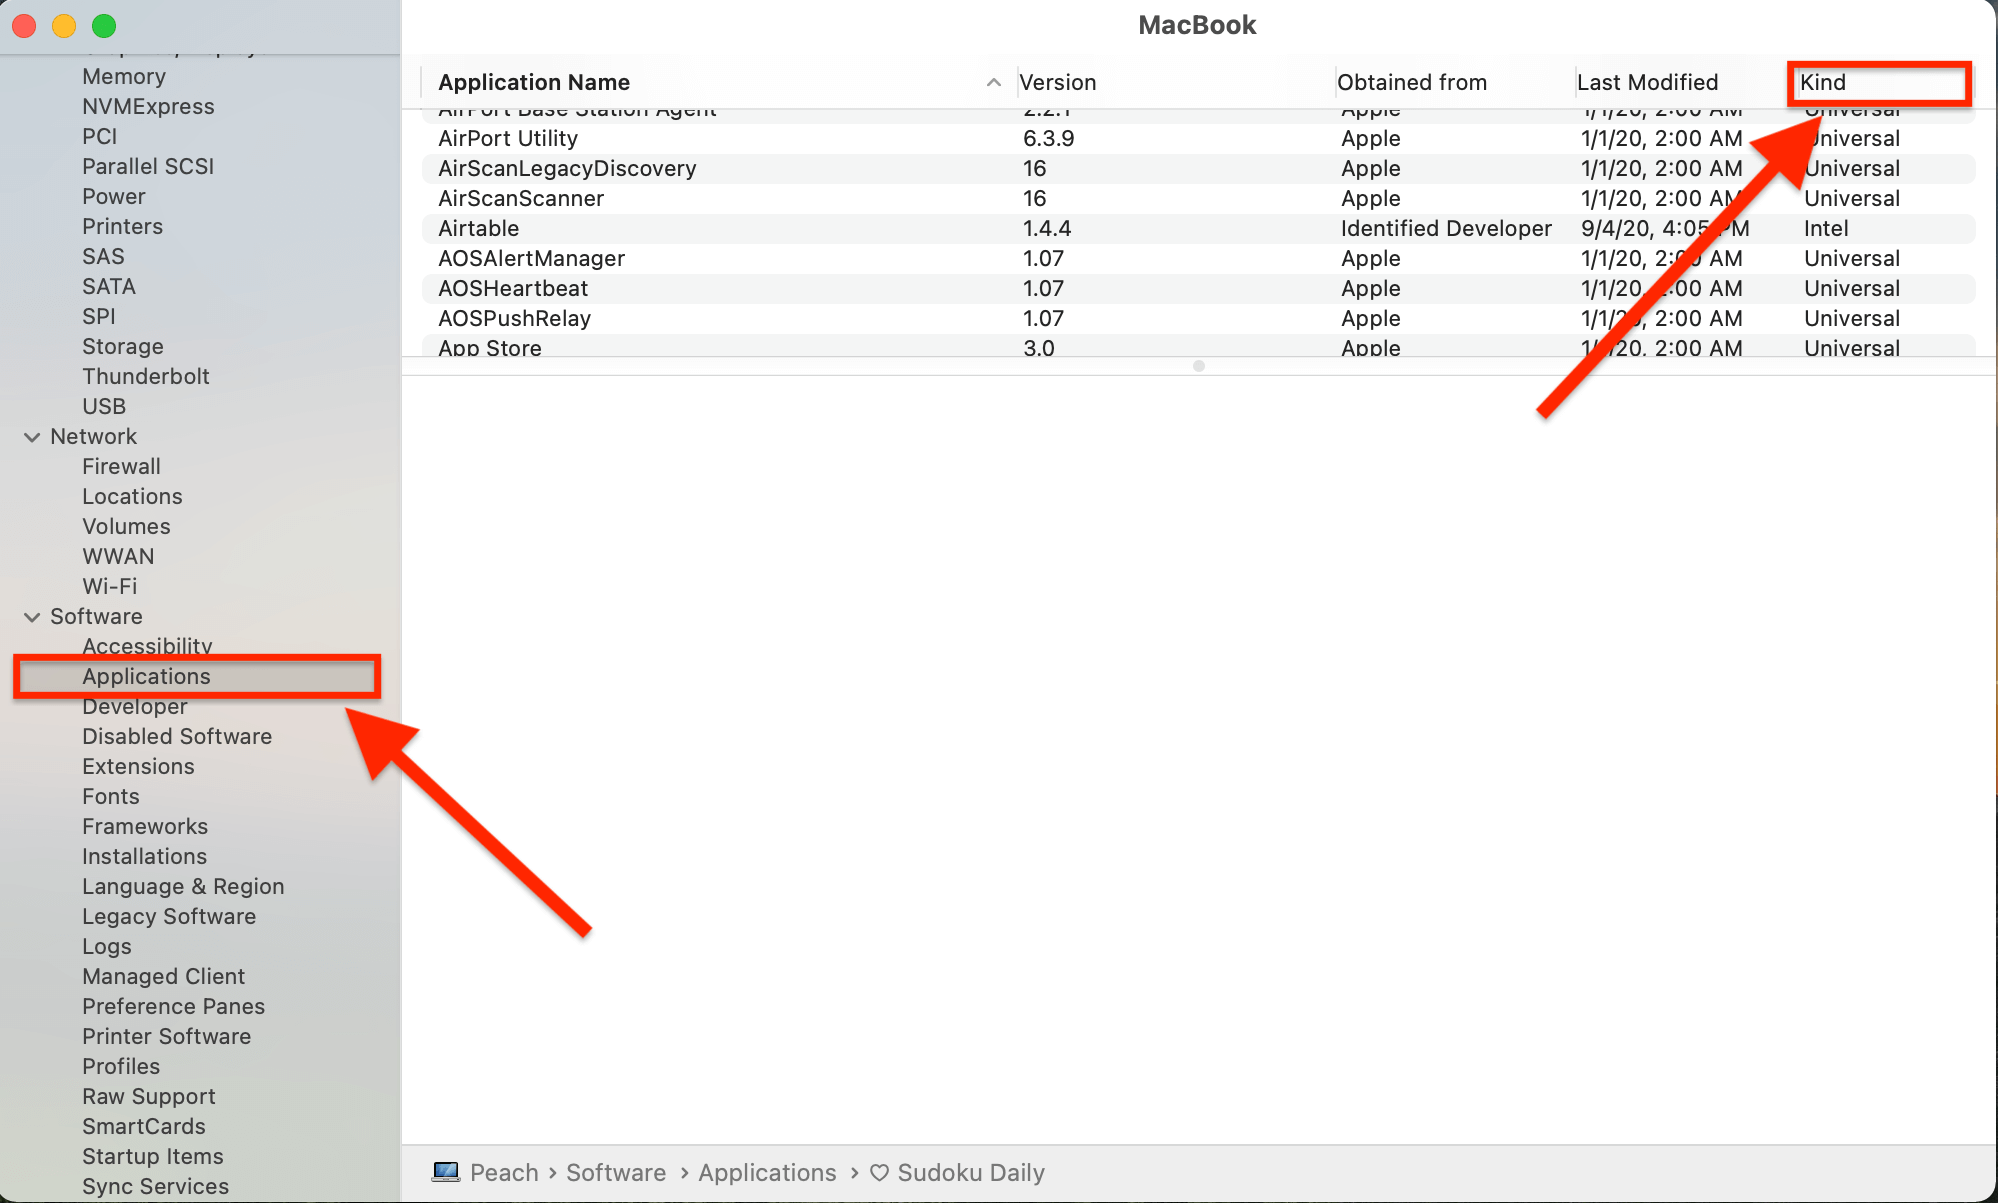Select the Applications sidebar item
The height and width of the screenshot is (1203, 1998).
147,677
